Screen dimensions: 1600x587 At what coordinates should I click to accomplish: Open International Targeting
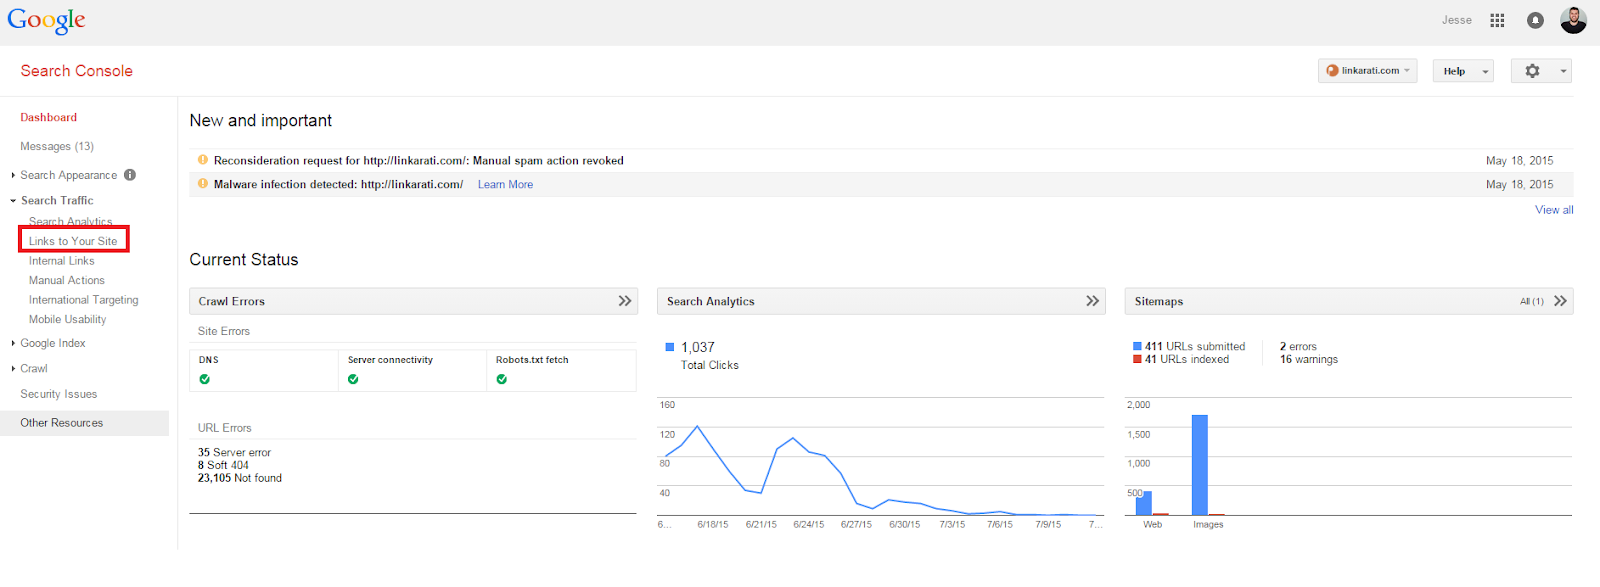(x=84, y=300)
